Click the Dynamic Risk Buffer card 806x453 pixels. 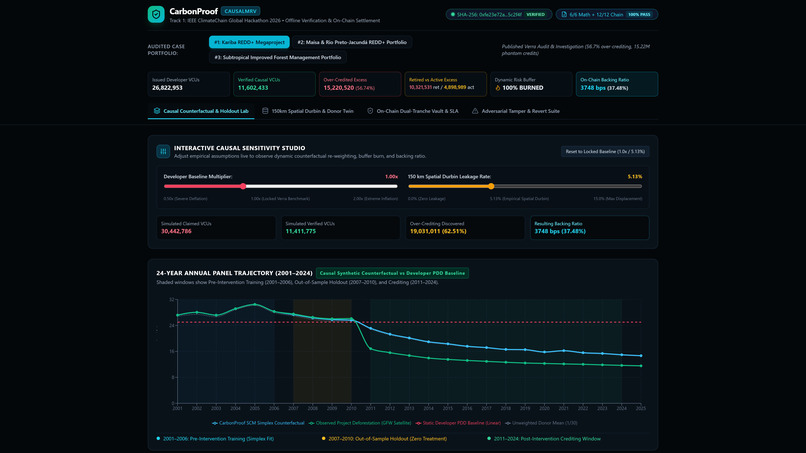[531, 84]
